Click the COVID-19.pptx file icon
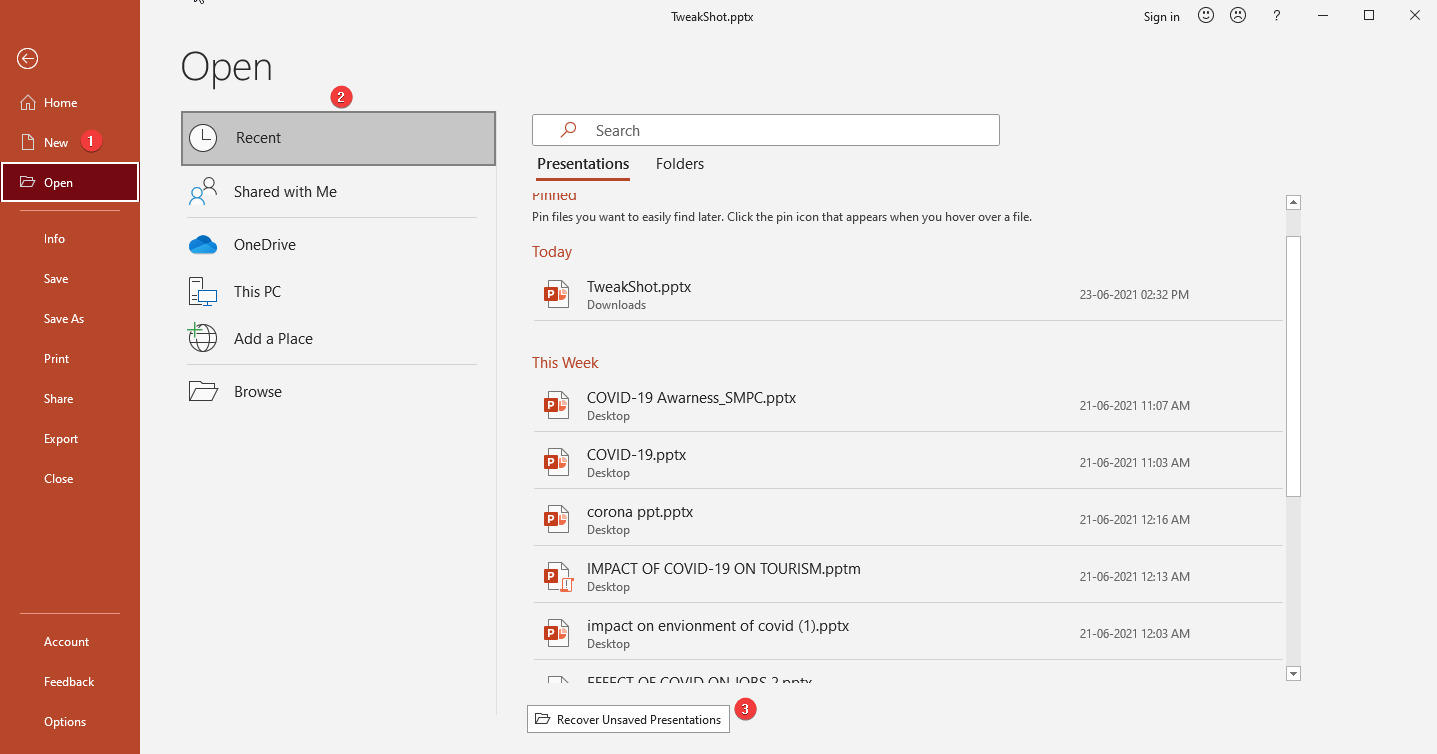 (555, 461)
